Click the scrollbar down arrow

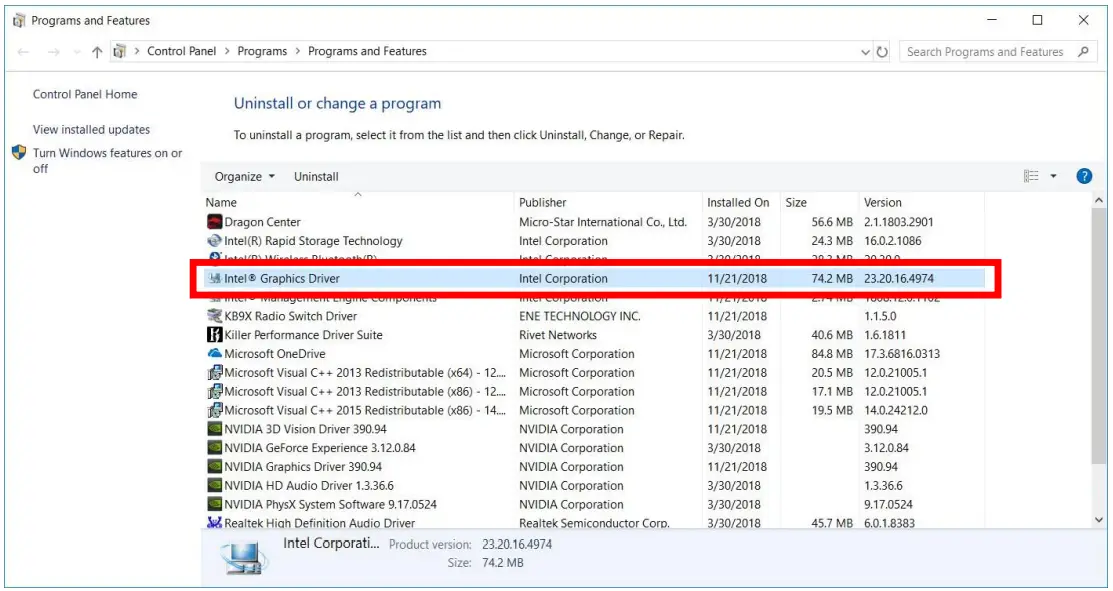coord(1100,520)
